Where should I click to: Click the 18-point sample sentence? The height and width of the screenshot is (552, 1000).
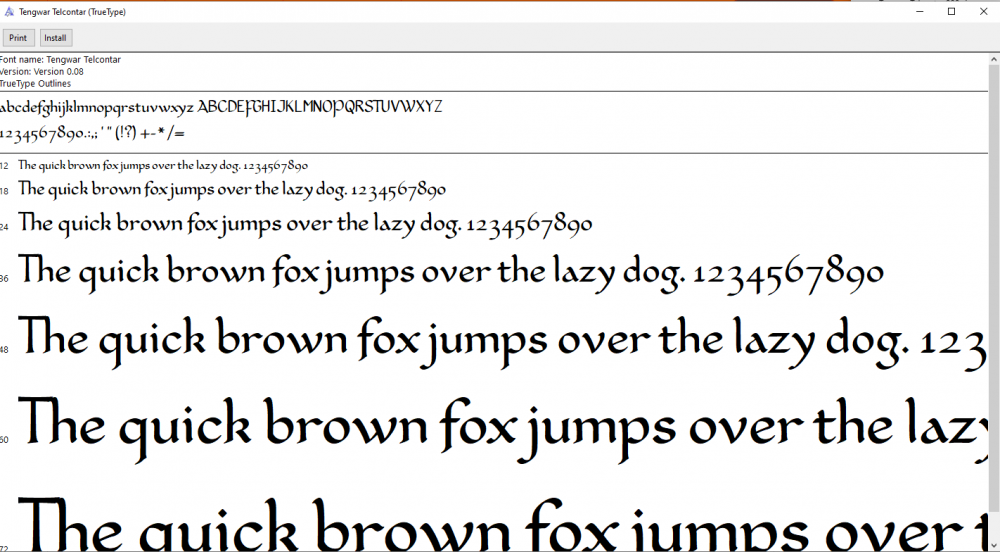tap(232, 190)
